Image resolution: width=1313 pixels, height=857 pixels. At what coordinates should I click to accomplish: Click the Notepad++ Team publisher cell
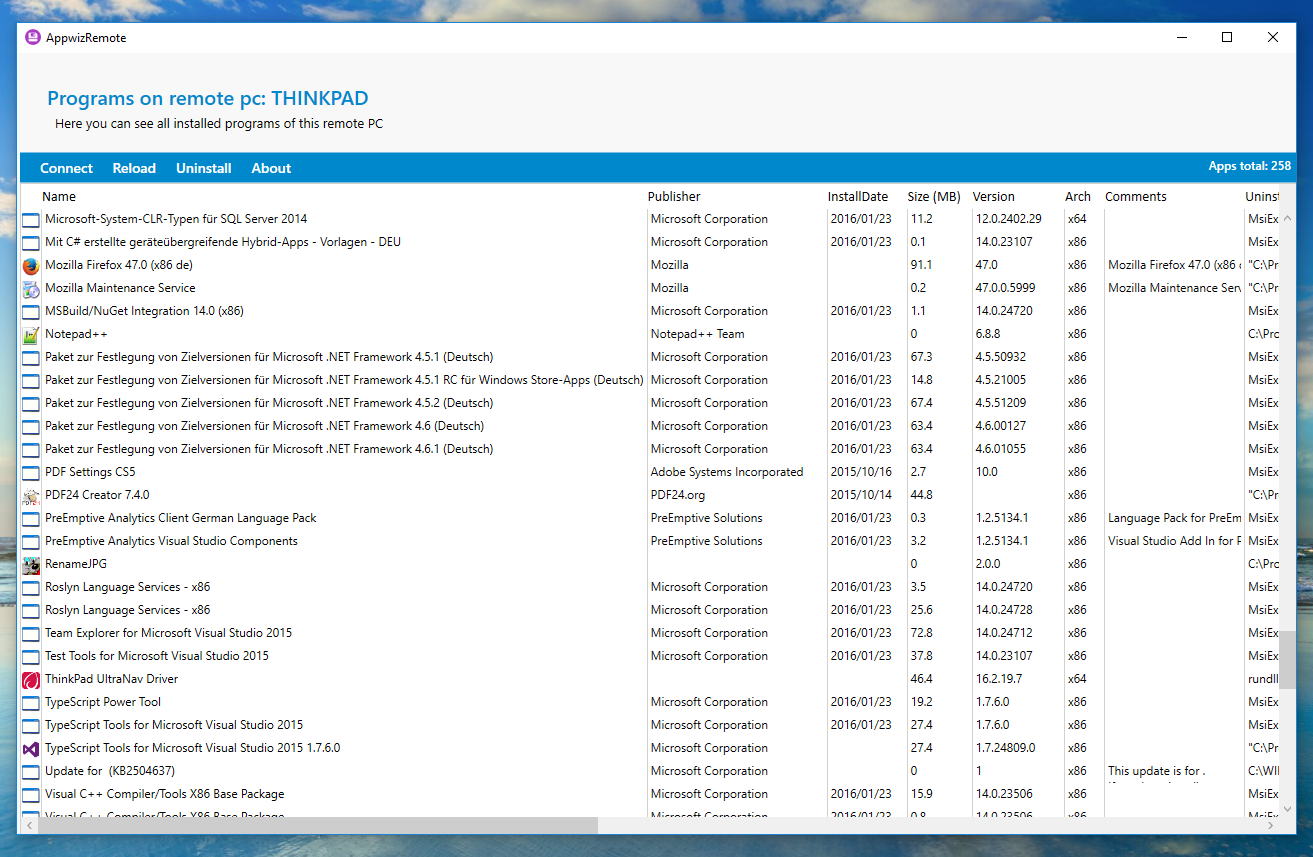698,334
